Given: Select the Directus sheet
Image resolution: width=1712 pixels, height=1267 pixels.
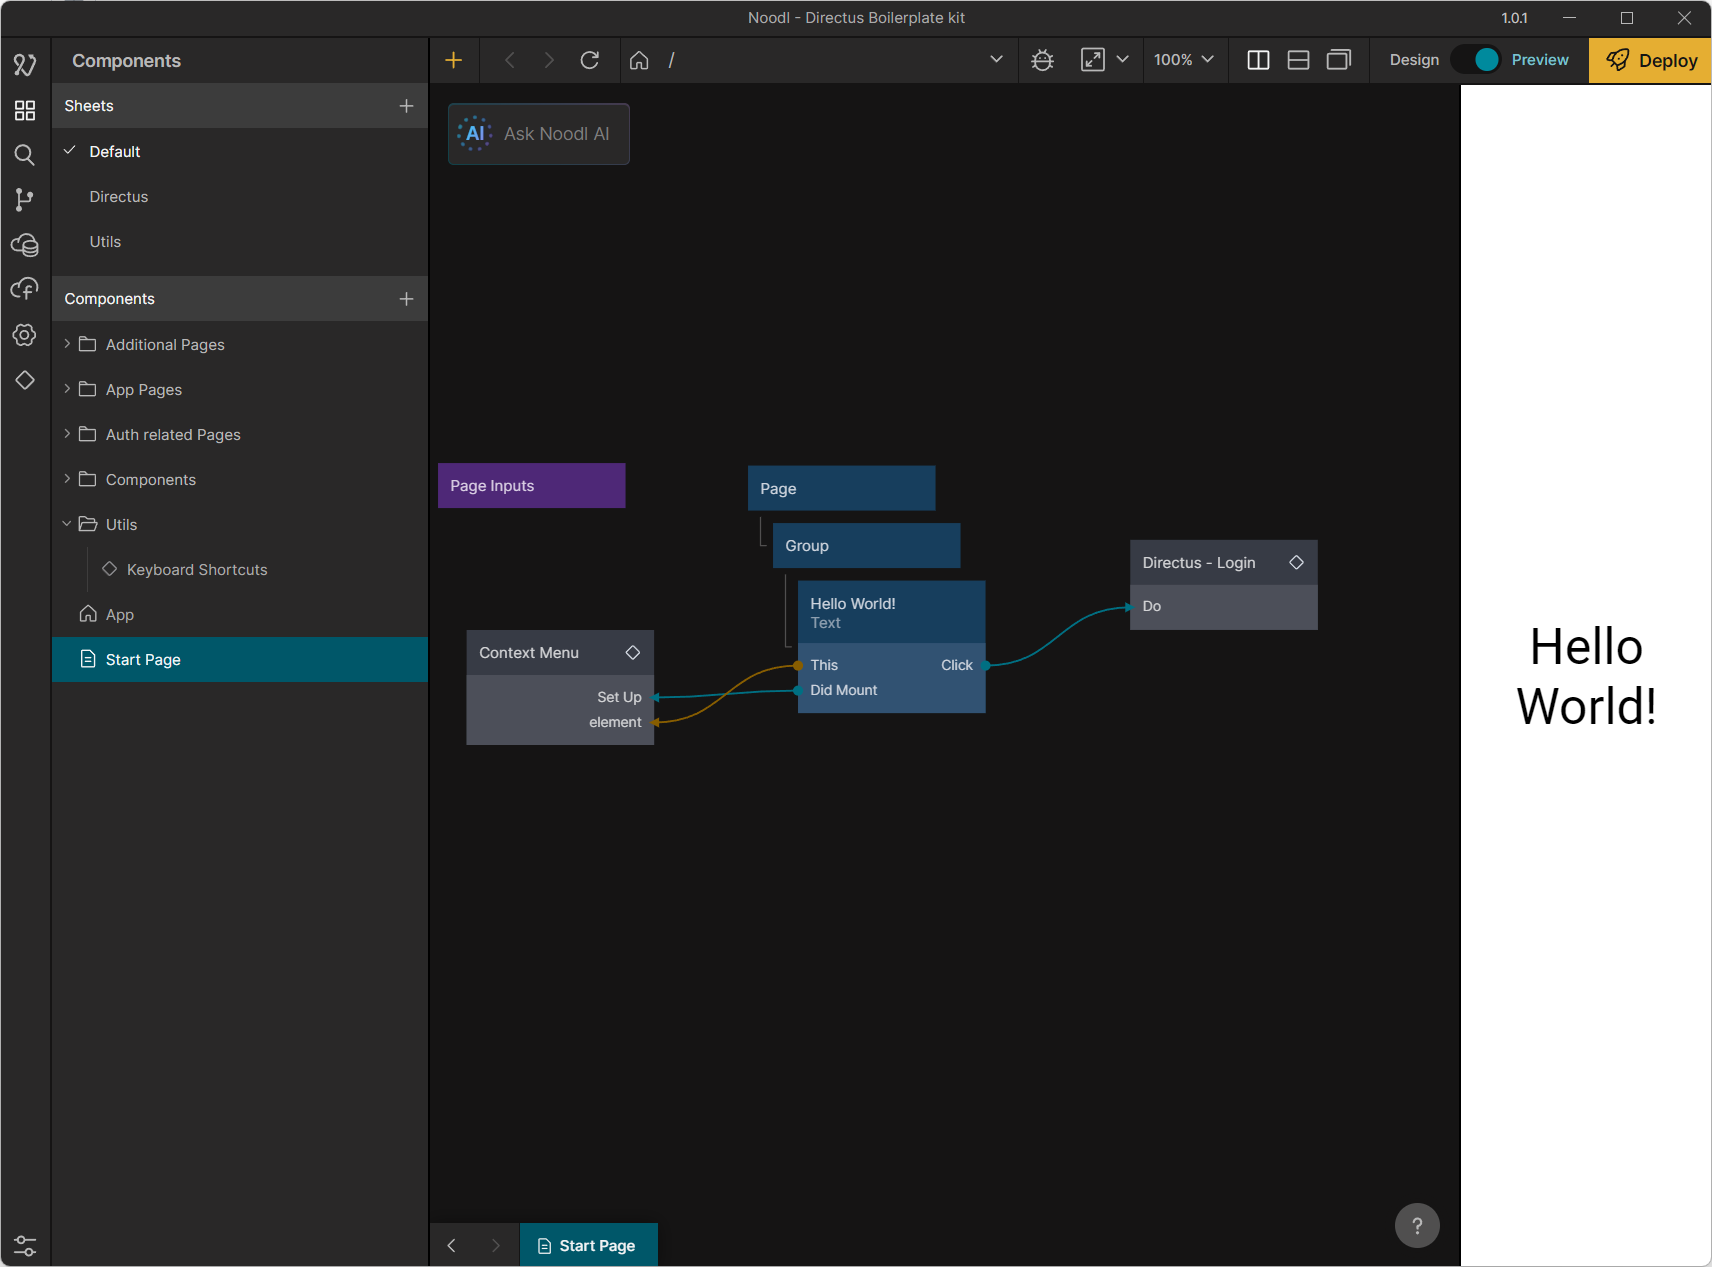Looking at the screenshot, I should click(119, 197).
